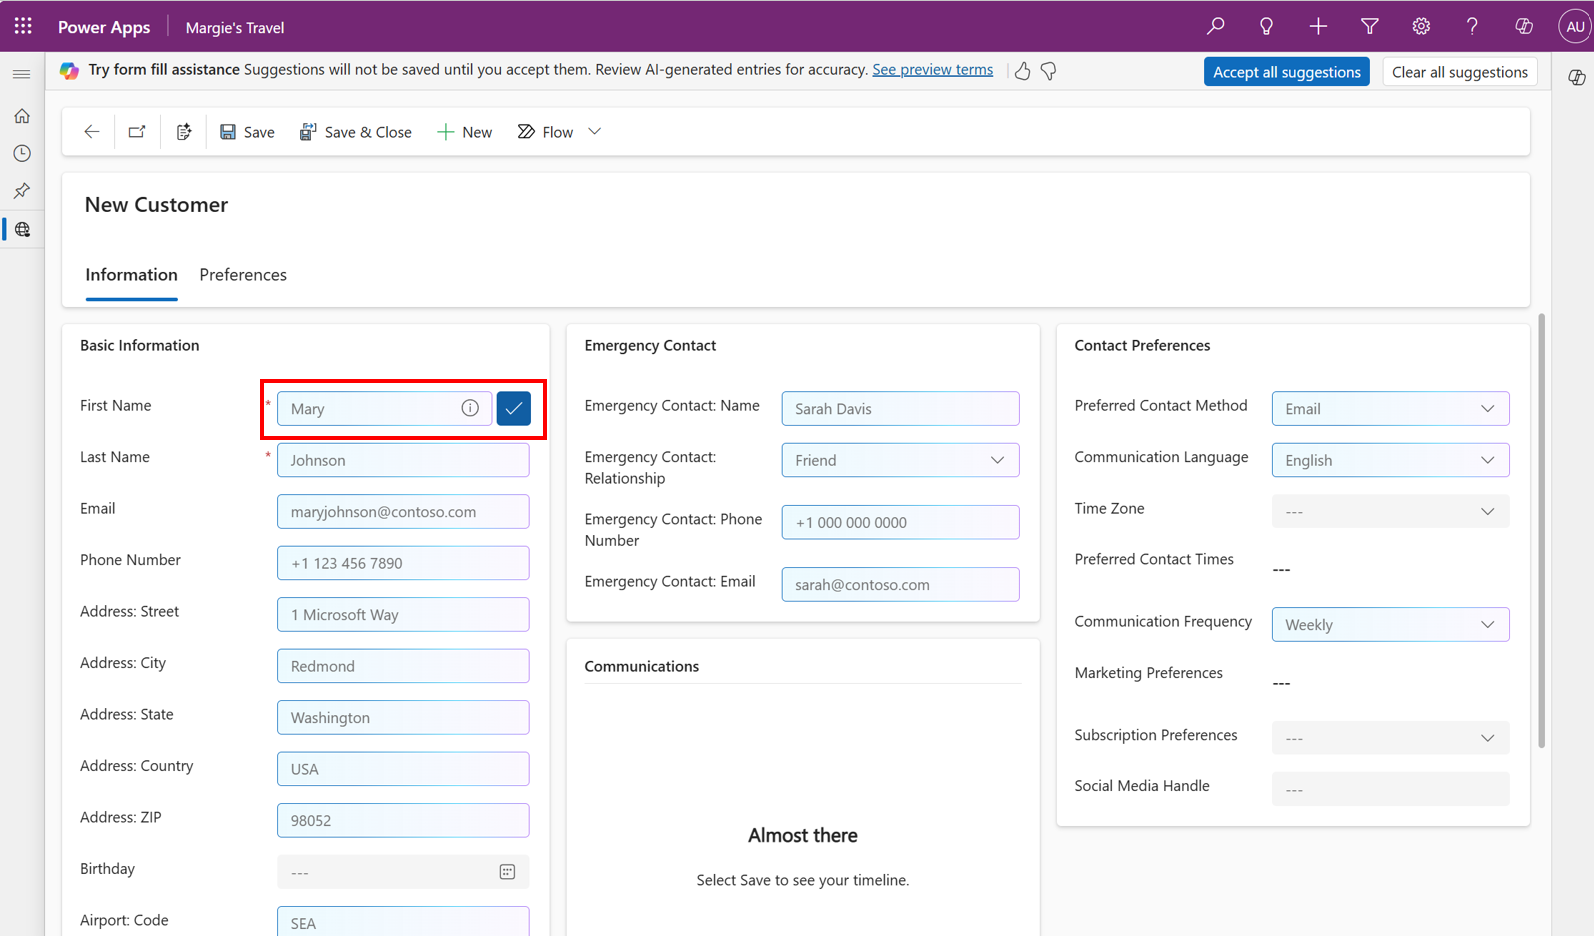
Task: Open Birthday calendar date picker
Action: click(x=507, y=872)
